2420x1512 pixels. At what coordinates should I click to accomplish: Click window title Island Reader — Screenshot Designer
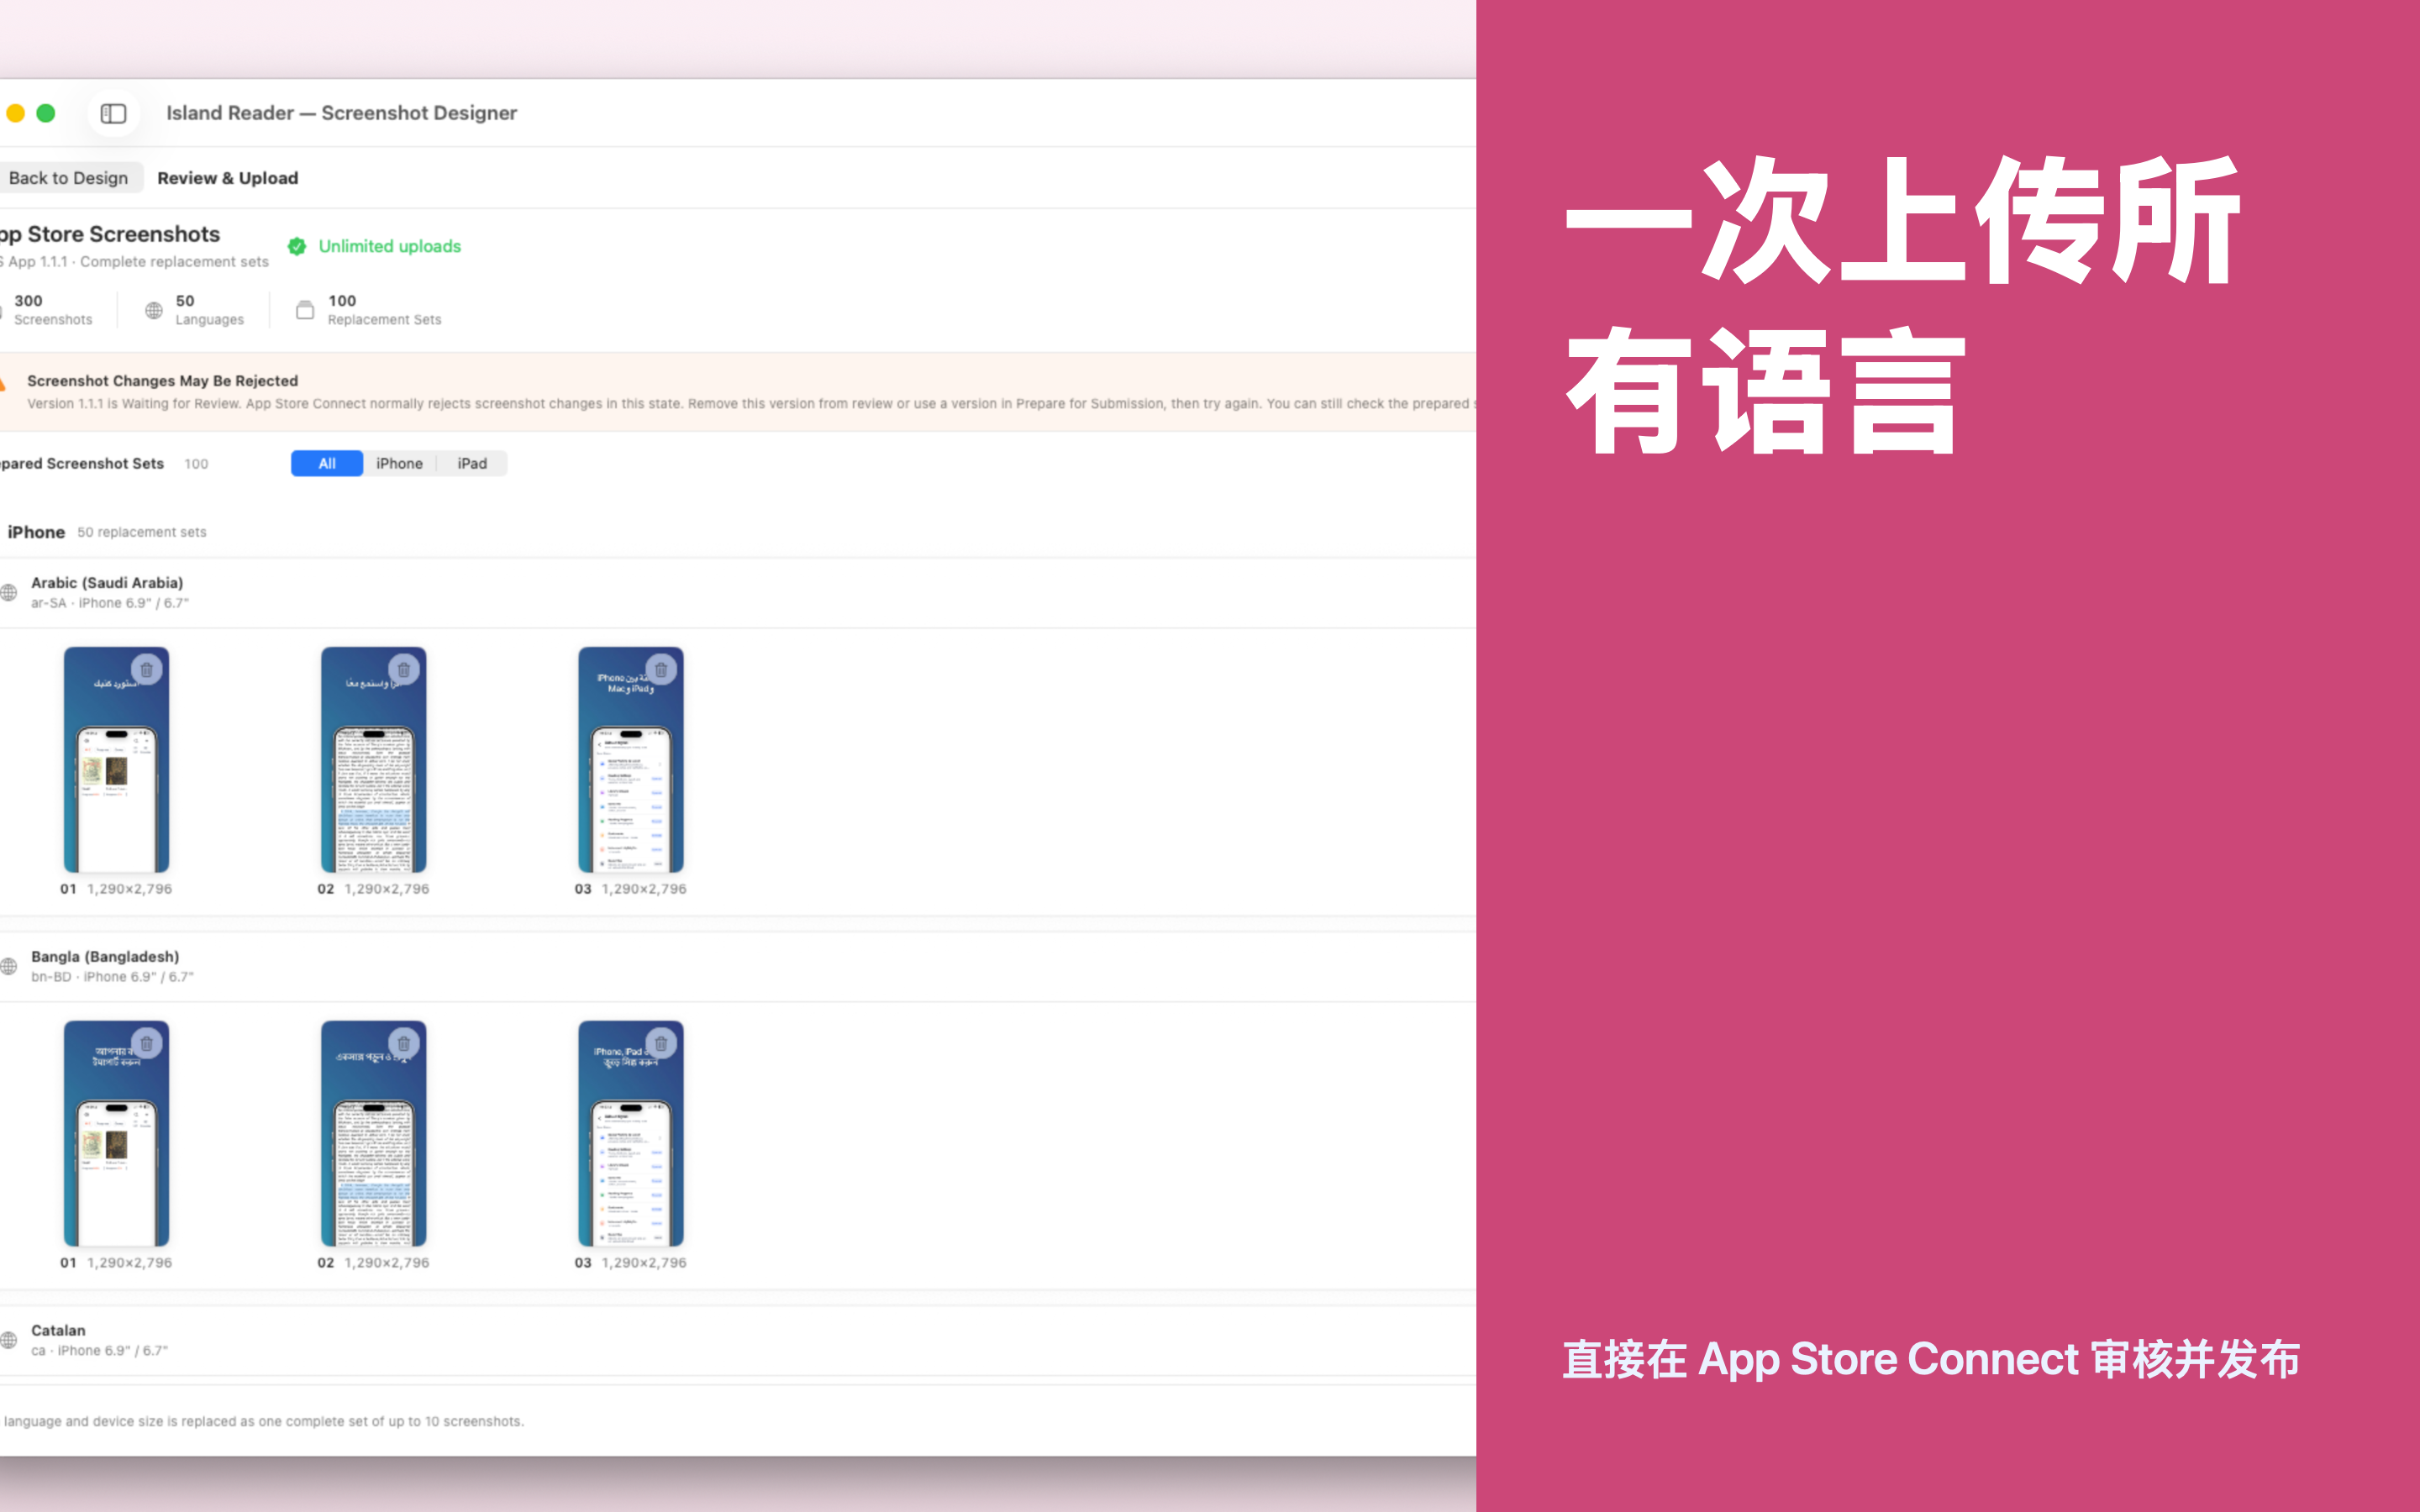(342, 113)
